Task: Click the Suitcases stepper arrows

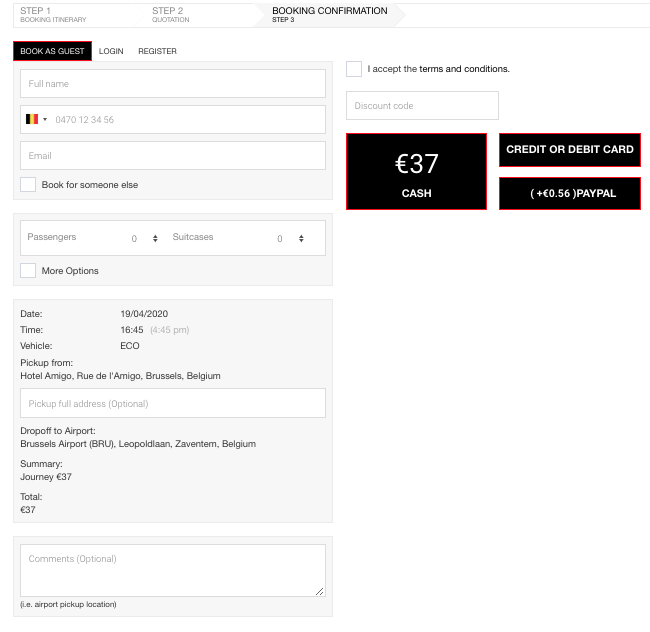Action: pyautogui.click(x=301, y=238)
